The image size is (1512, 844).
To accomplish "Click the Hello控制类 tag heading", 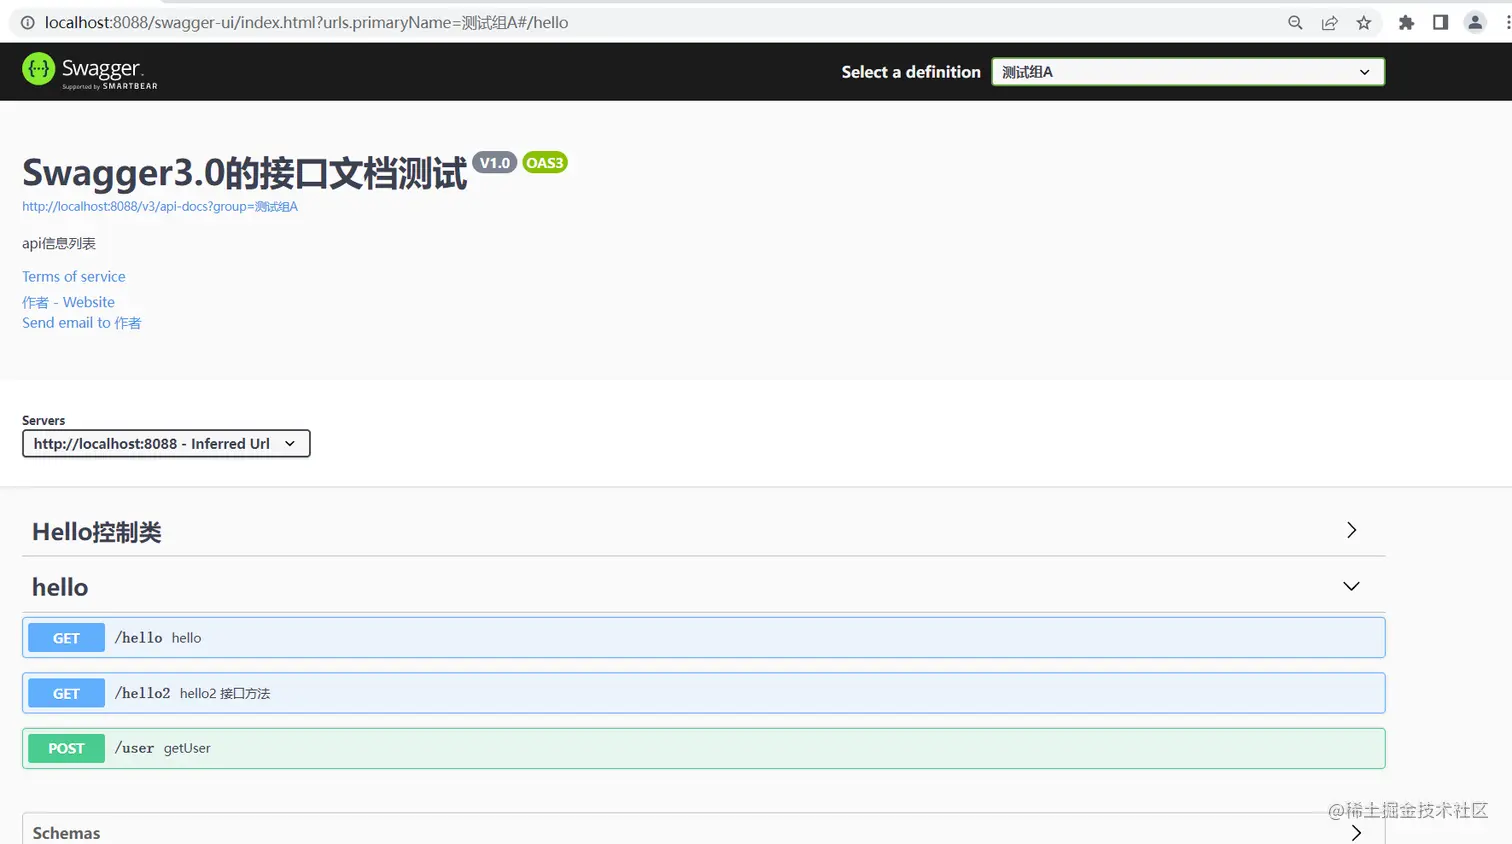I will (97, 532).
